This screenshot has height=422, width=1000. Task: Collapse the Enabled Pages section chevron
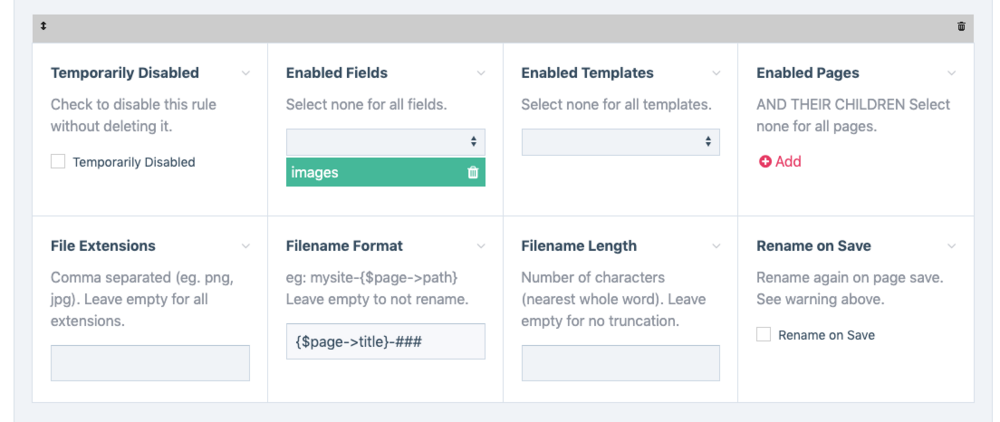(951, 73)
